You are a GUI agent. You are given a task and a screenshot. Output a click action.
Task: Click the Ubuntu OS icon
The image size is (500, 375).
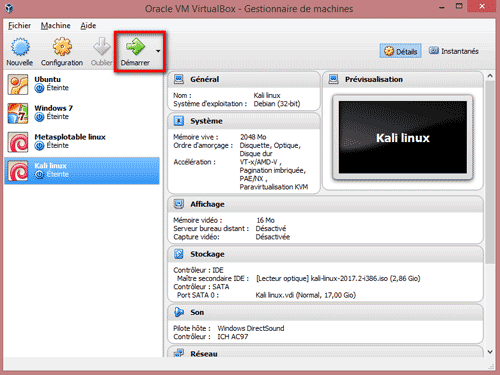tap(18, 85)
